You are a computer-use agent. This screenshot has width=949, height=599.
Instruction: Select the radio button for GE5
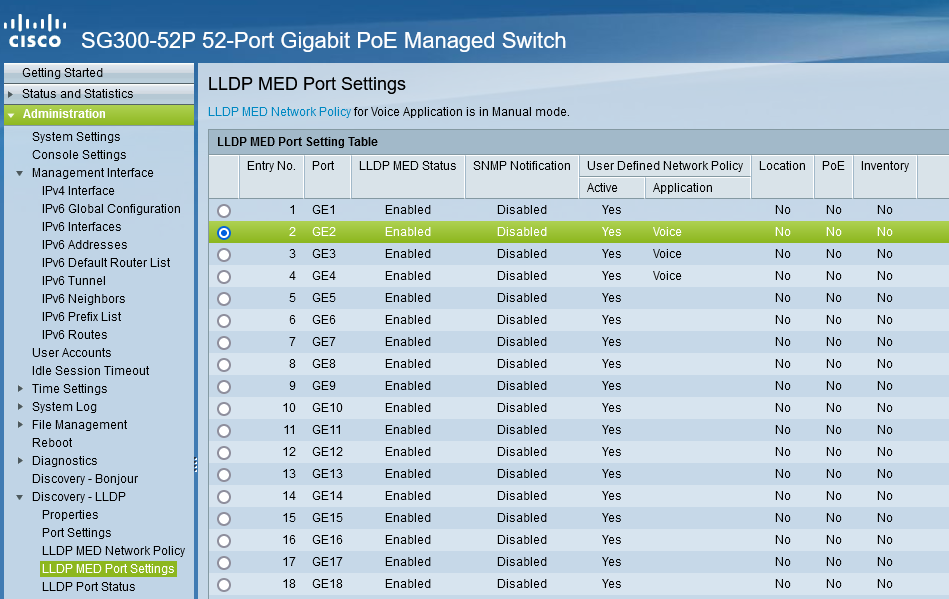224,299
